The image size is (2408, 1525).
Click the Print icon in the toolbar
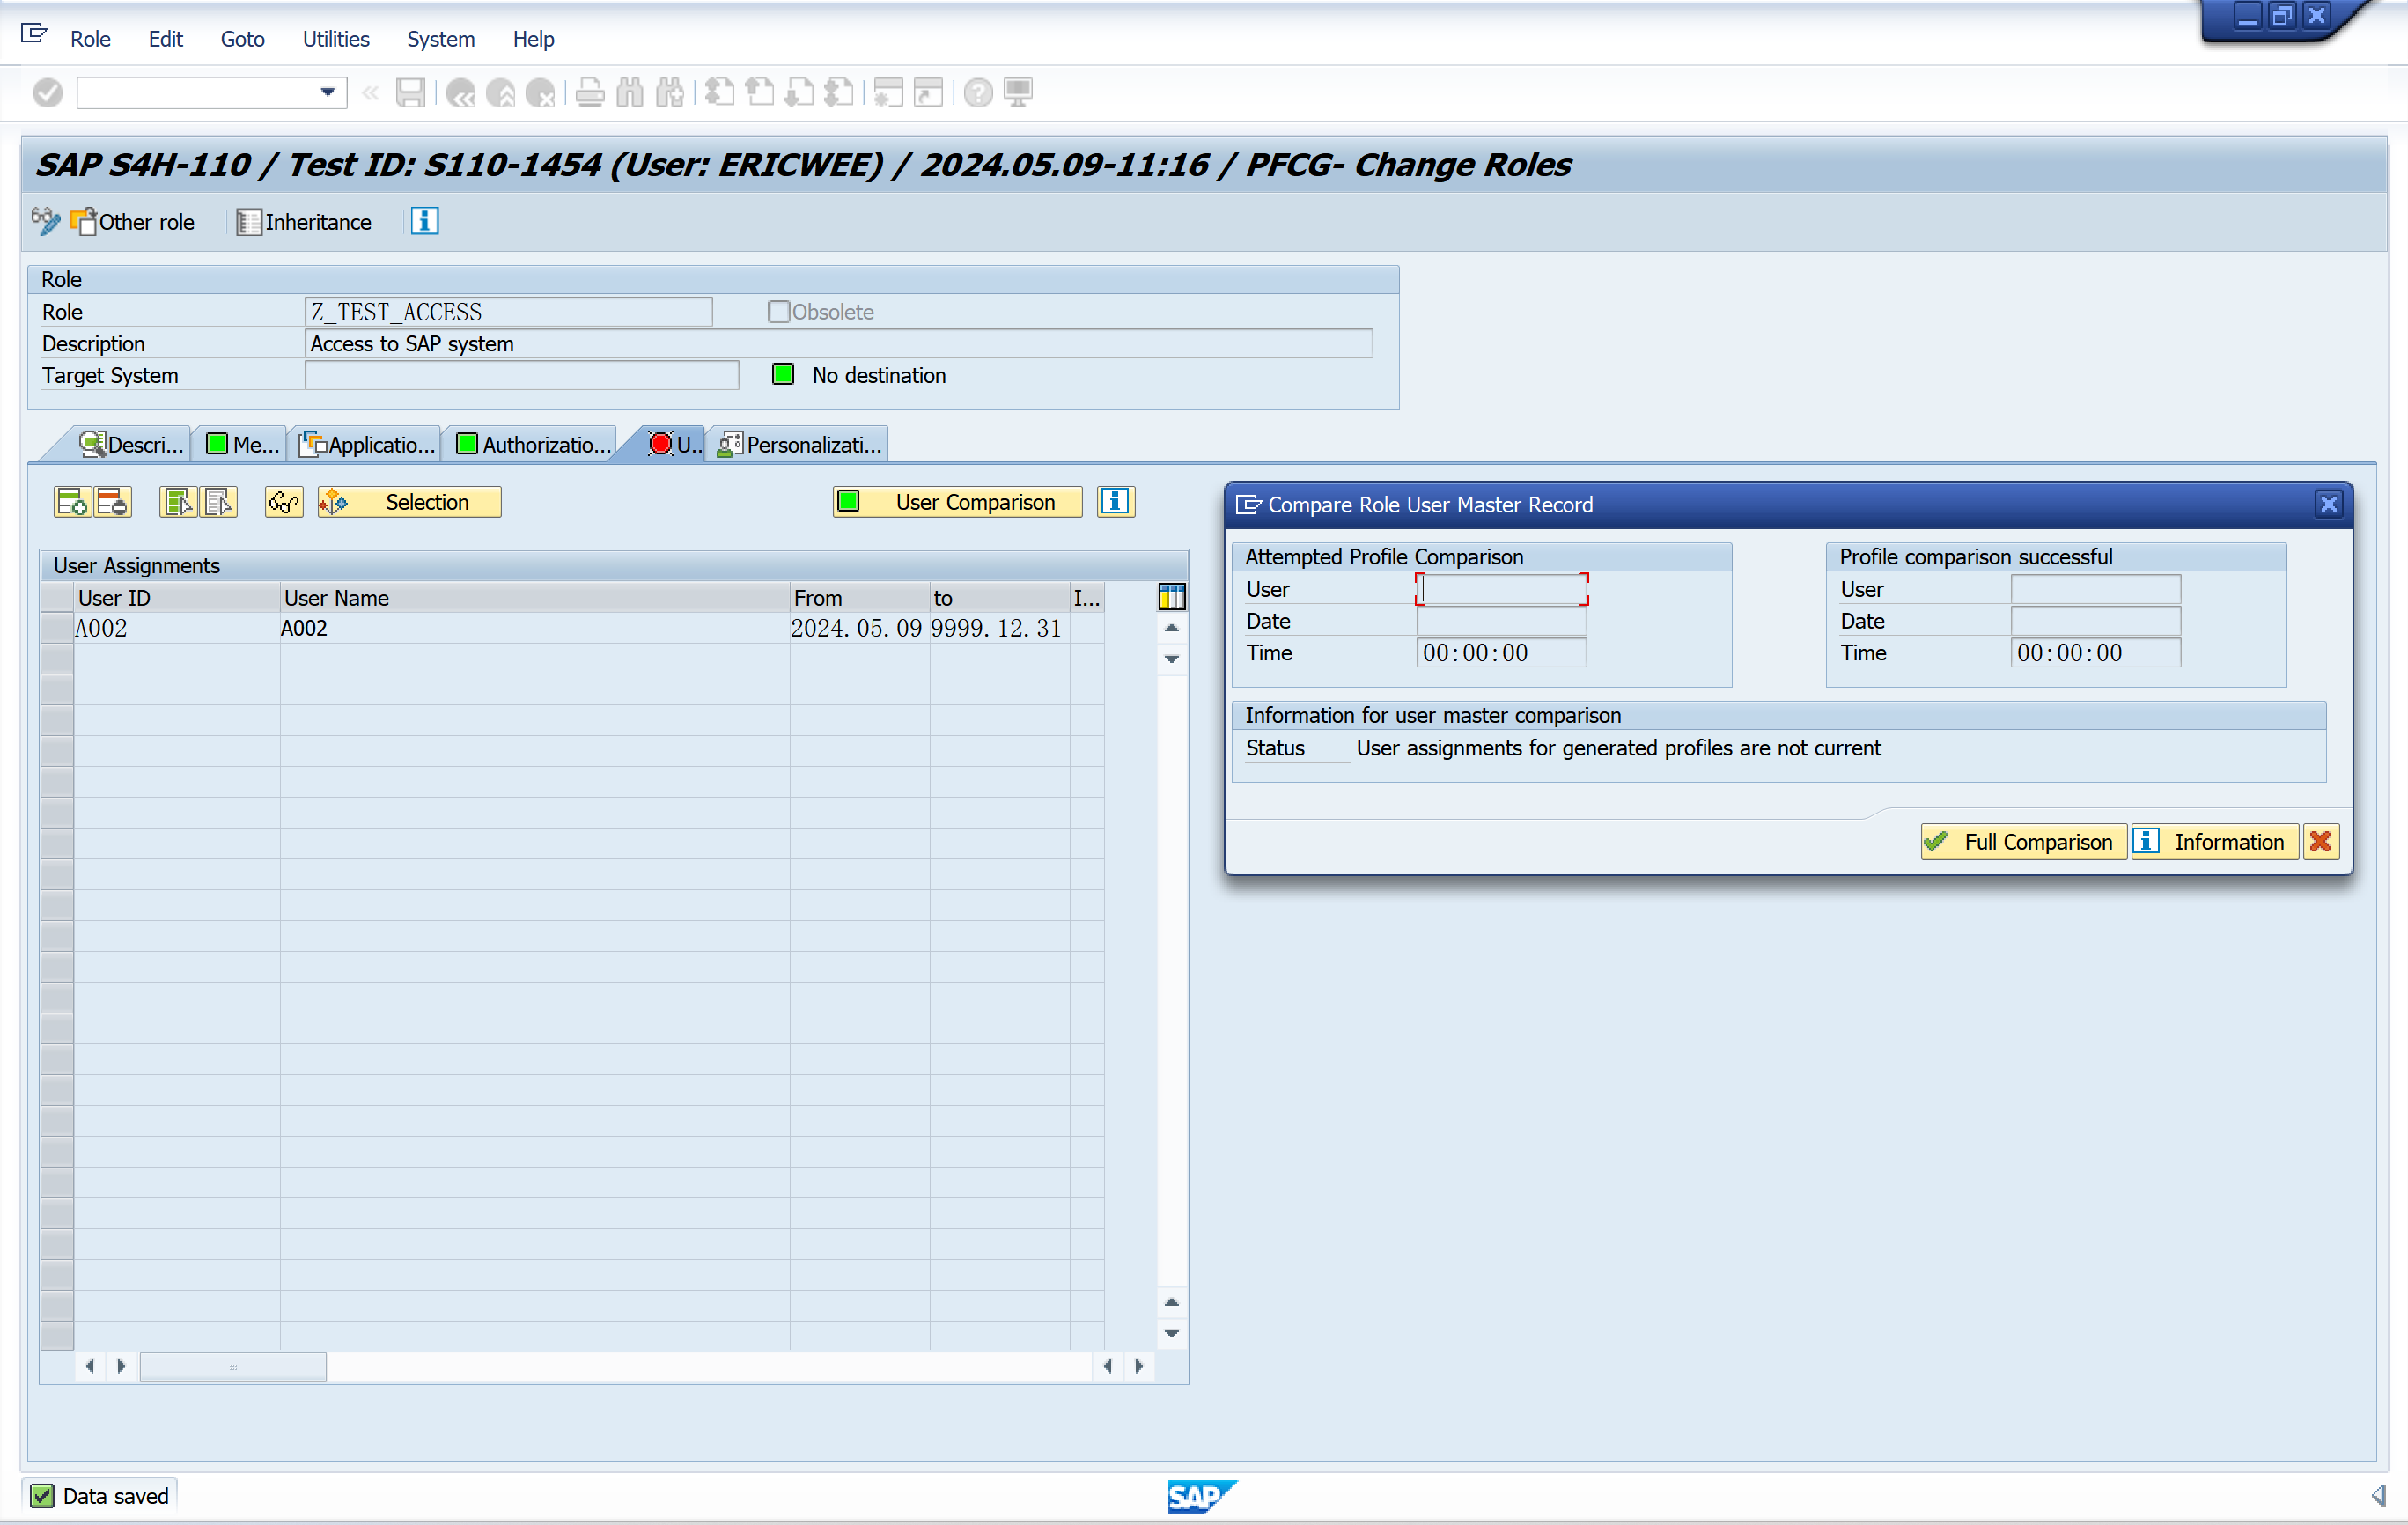[x=590, y=93]
